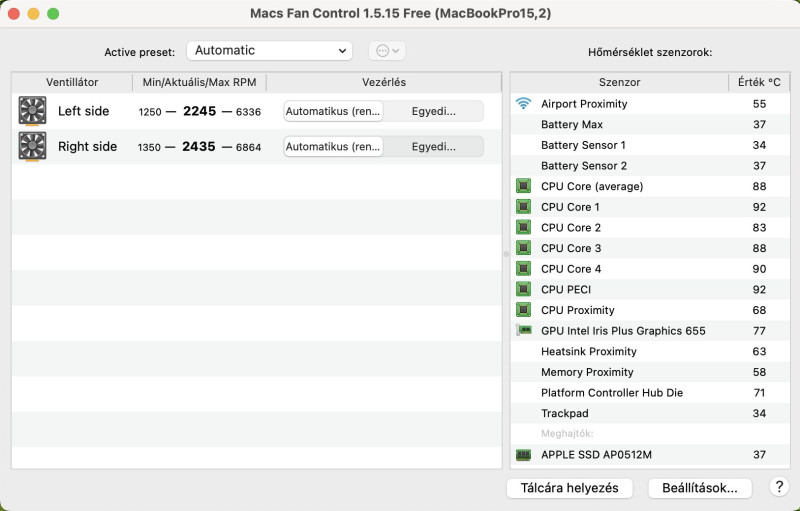Click the Tálcára helyezés button
Viewport: 800px width, 511px height.
coord(569,488)
